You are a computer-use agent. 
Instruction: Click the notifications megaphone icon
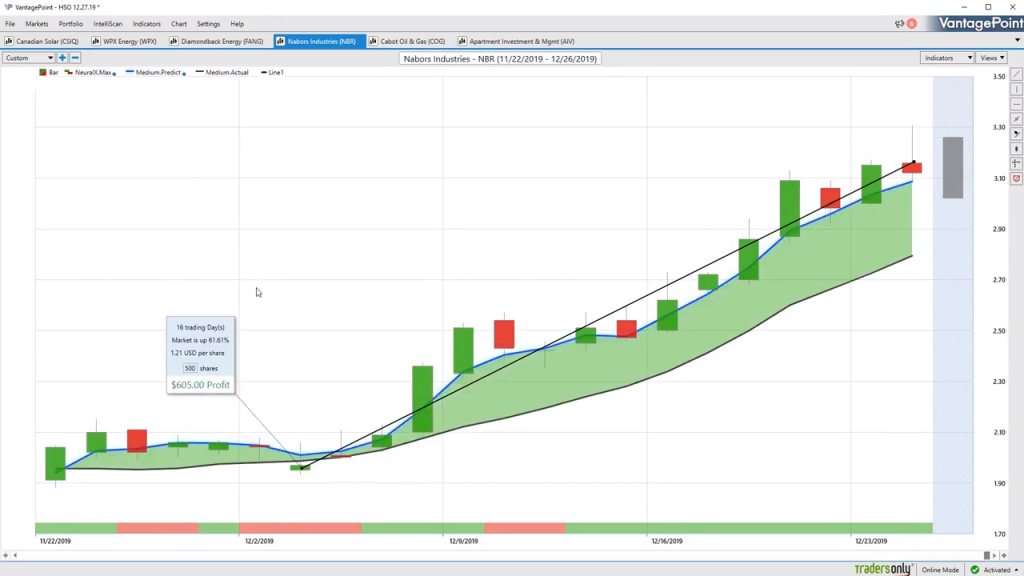(899, 24)
